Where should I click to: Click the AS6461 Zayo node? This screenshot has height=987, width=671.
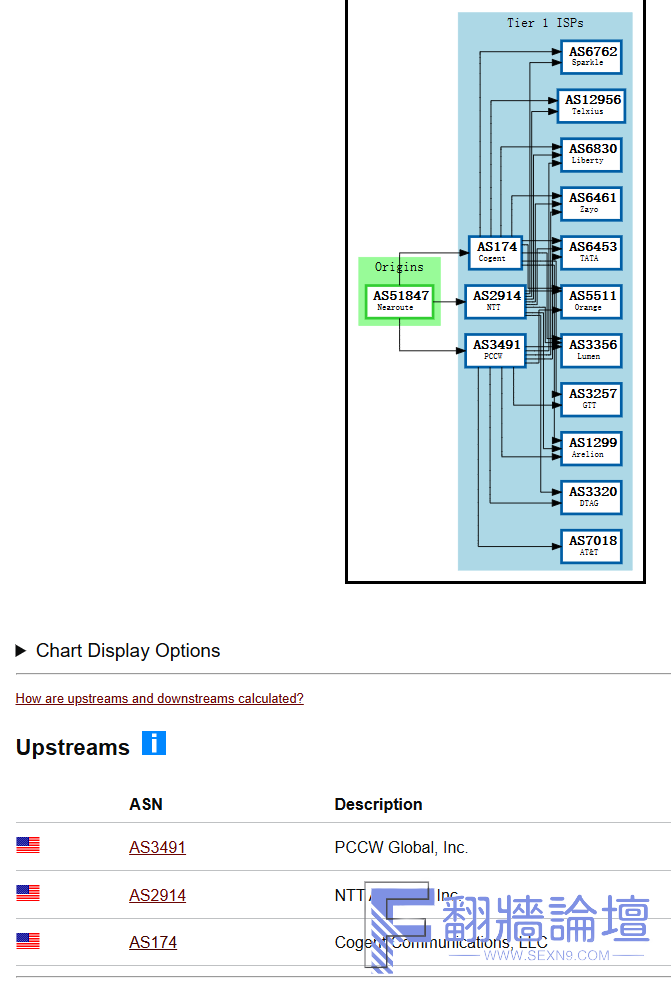(x=592, y=203)
